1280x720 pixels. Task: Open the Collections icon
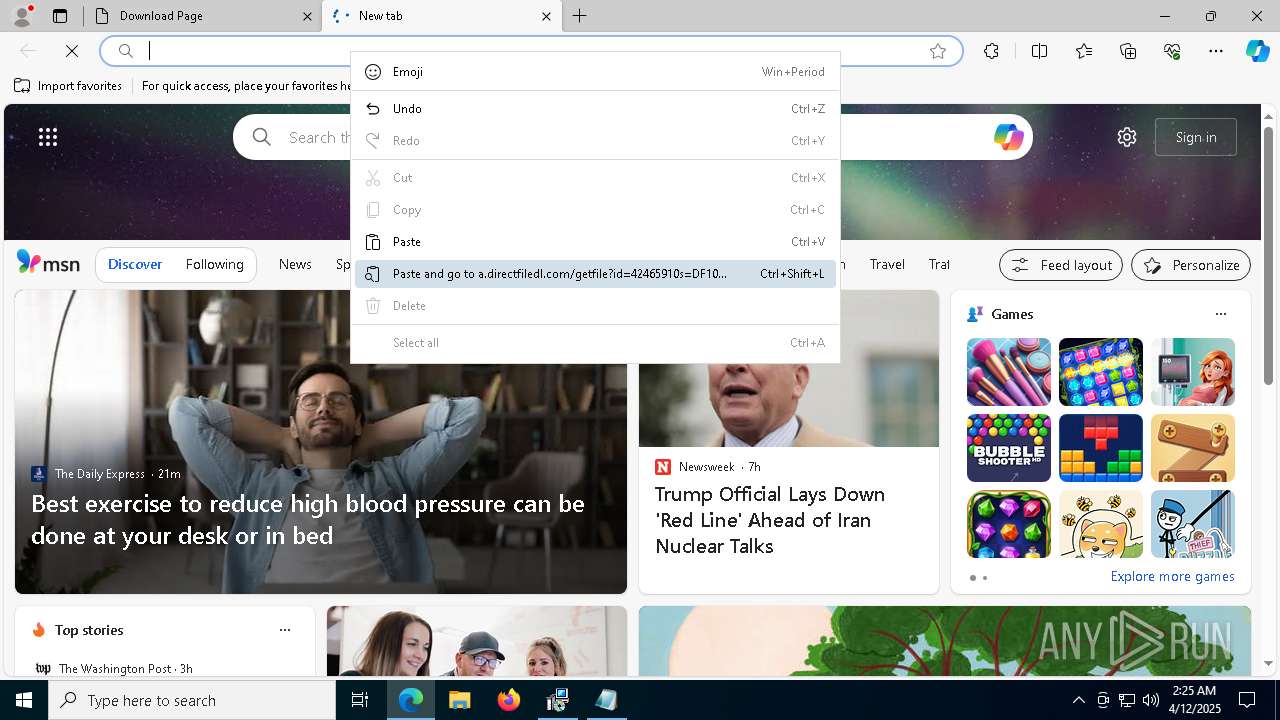[1128, 51]
